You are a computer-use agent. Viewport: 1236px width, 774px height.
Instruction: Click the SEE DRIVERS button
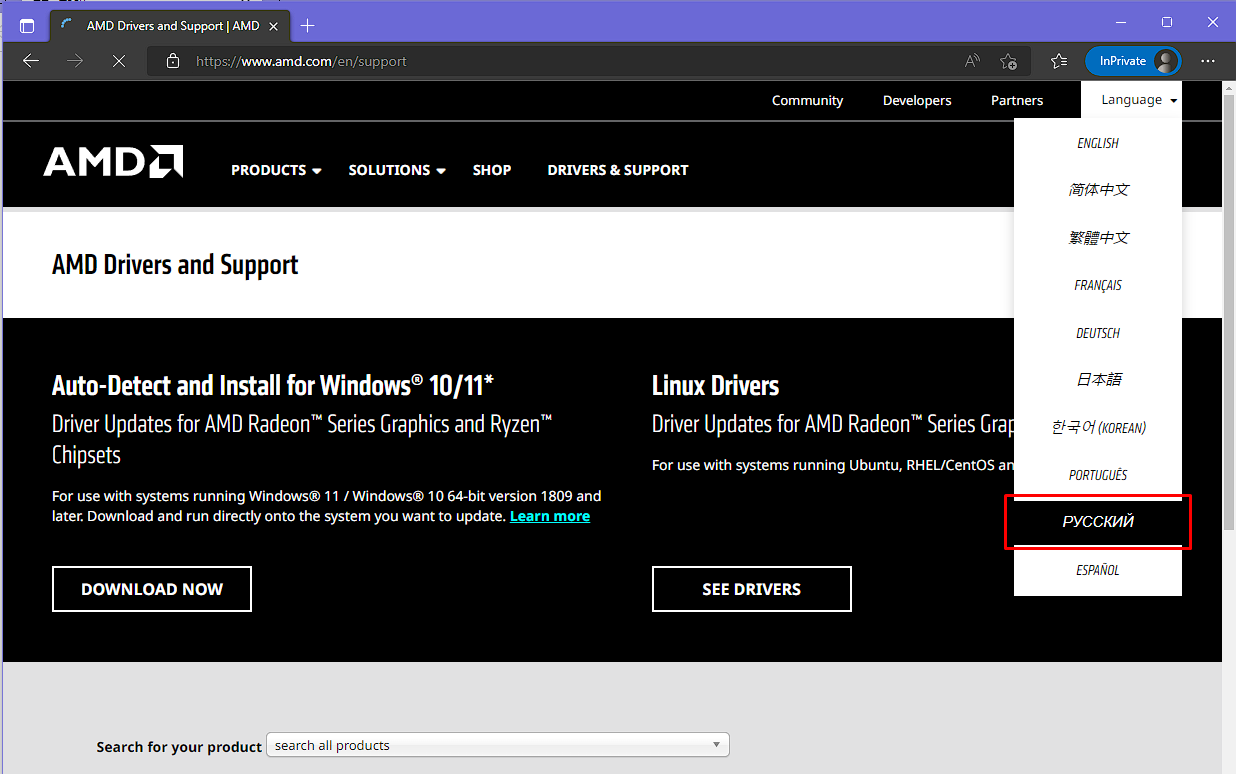point(752,589)
